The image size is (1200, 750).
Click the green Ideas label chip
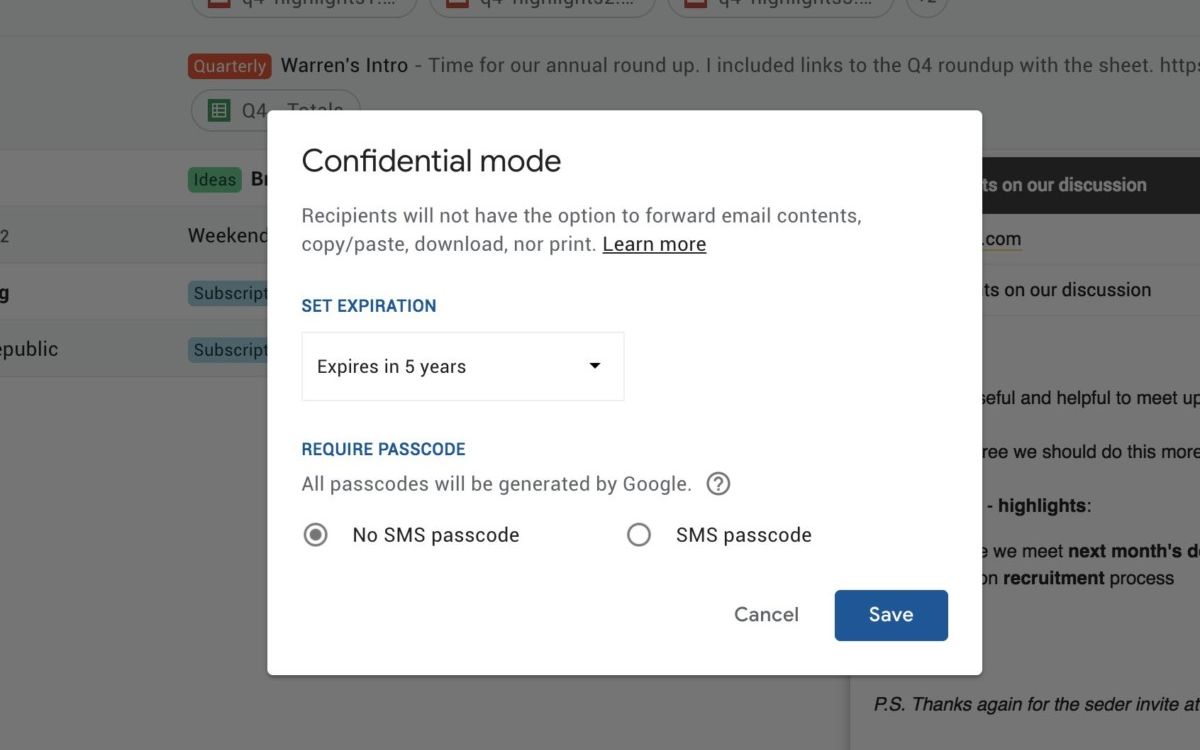[215, 179]
